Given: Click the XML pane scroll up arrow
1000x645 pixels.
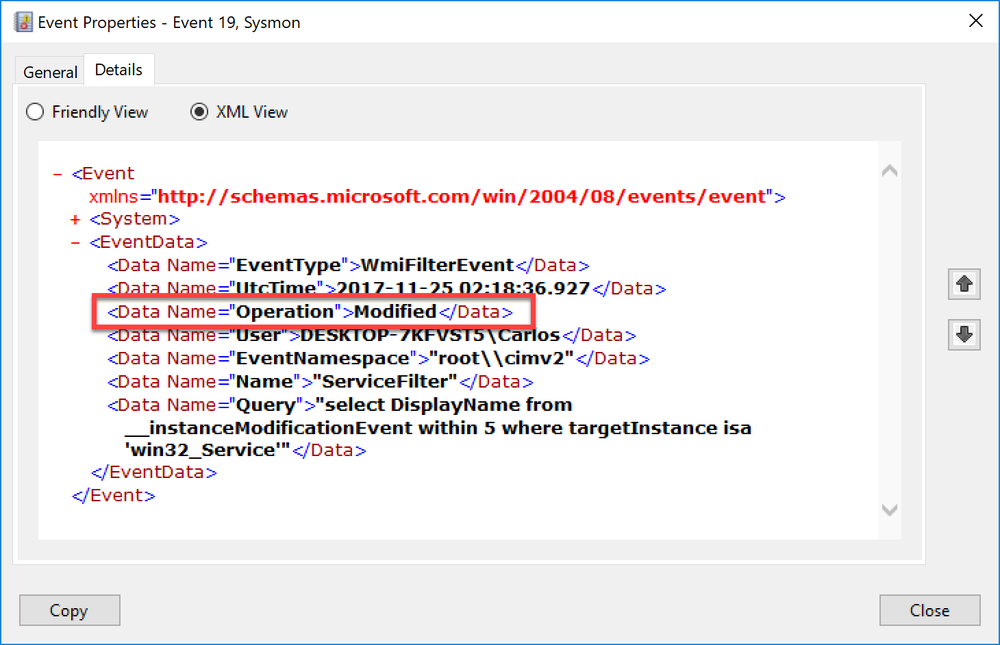Looking at the screenshot, I should pos(890,170).
